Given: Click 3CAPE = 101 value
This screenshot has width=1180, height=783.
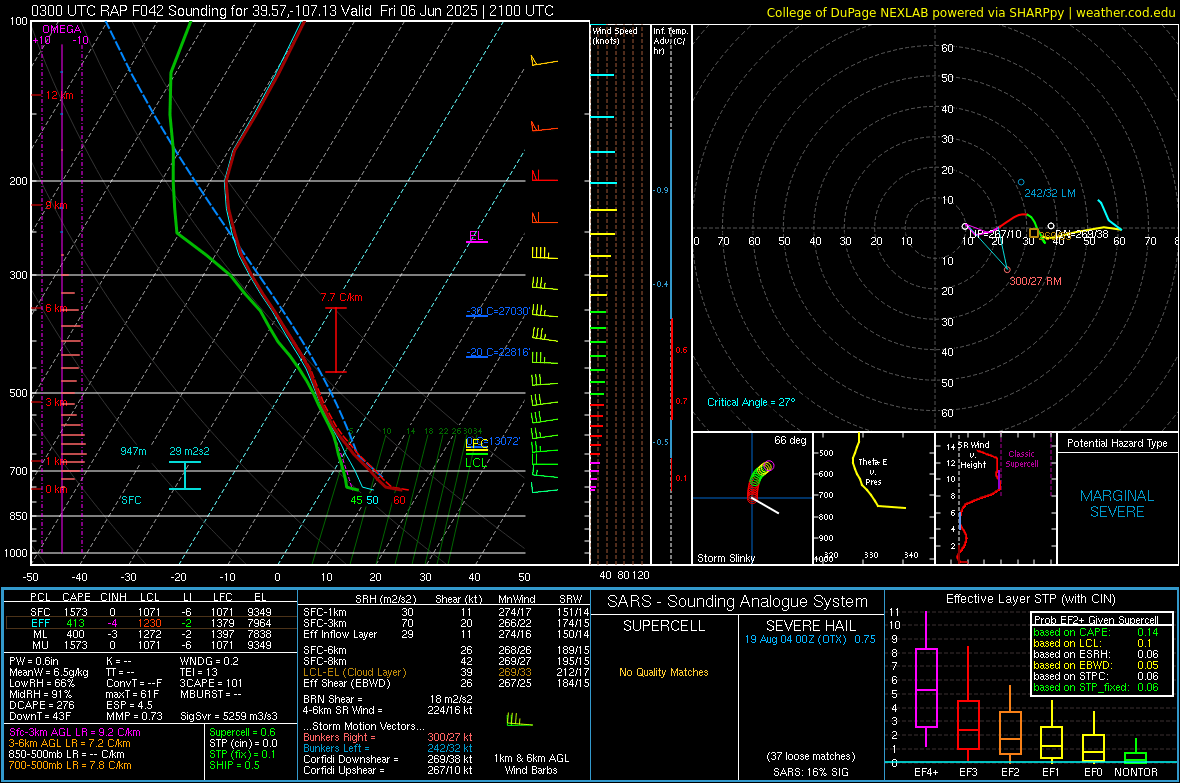Looking at the screenshot, I should [x=211, y=683].
